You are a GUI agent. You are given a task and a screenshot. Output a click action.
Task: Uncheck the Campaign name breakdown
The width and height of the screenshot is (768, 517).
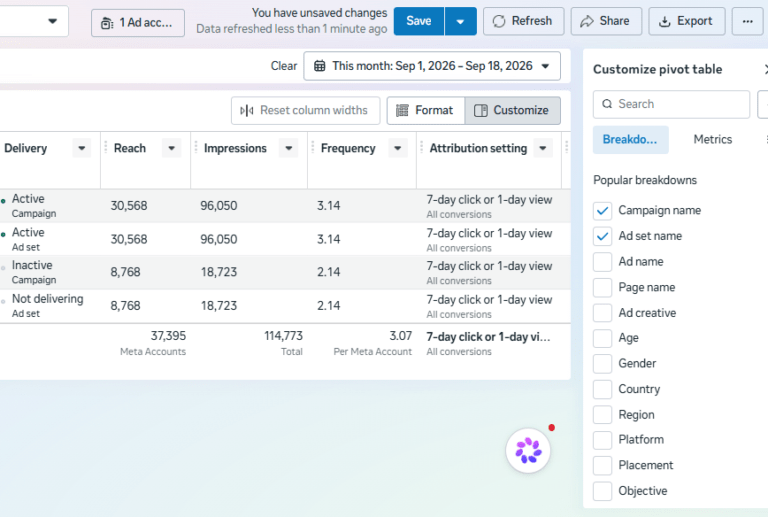602,211
